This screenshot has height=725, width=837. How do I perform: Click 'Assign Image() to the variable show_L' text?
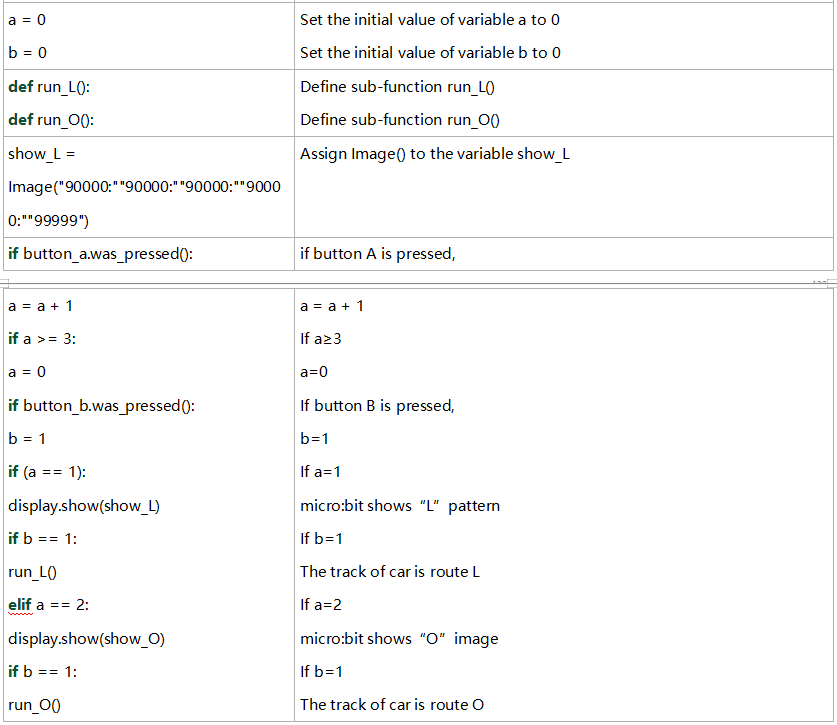(435, 154)
